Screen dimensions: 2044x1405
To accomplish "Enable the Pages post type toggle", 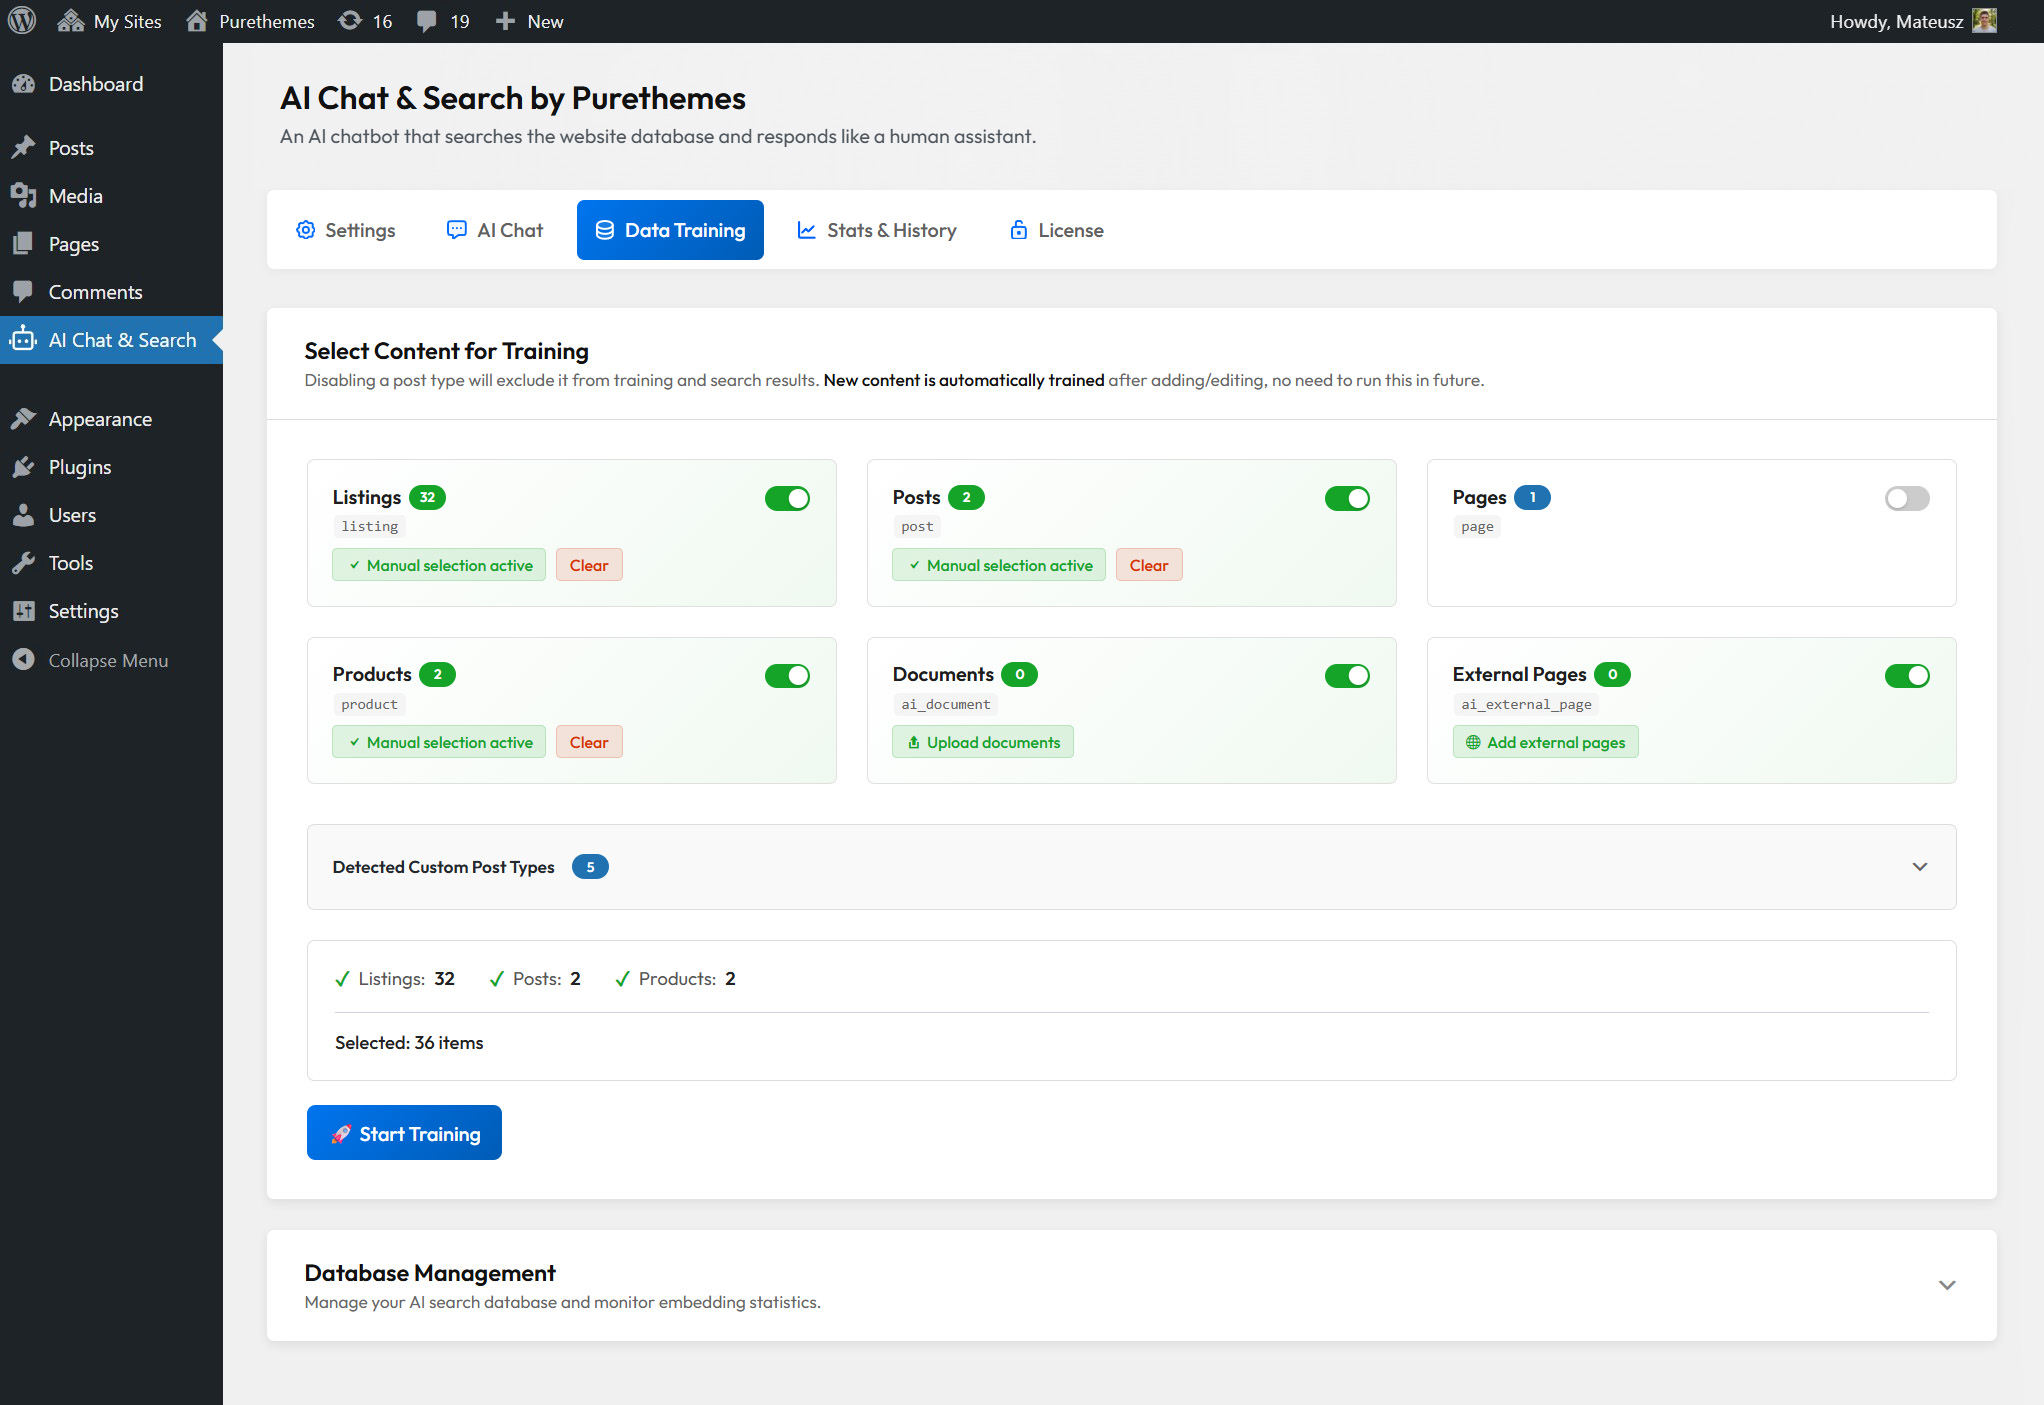I will tap(1906, 498).
